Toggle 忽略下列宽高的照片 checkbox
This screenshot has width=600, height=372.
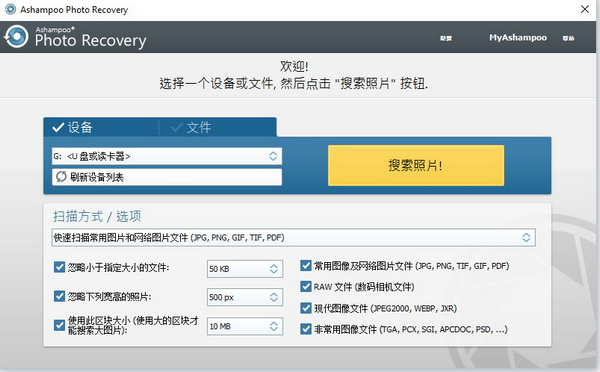coord(59,296)
